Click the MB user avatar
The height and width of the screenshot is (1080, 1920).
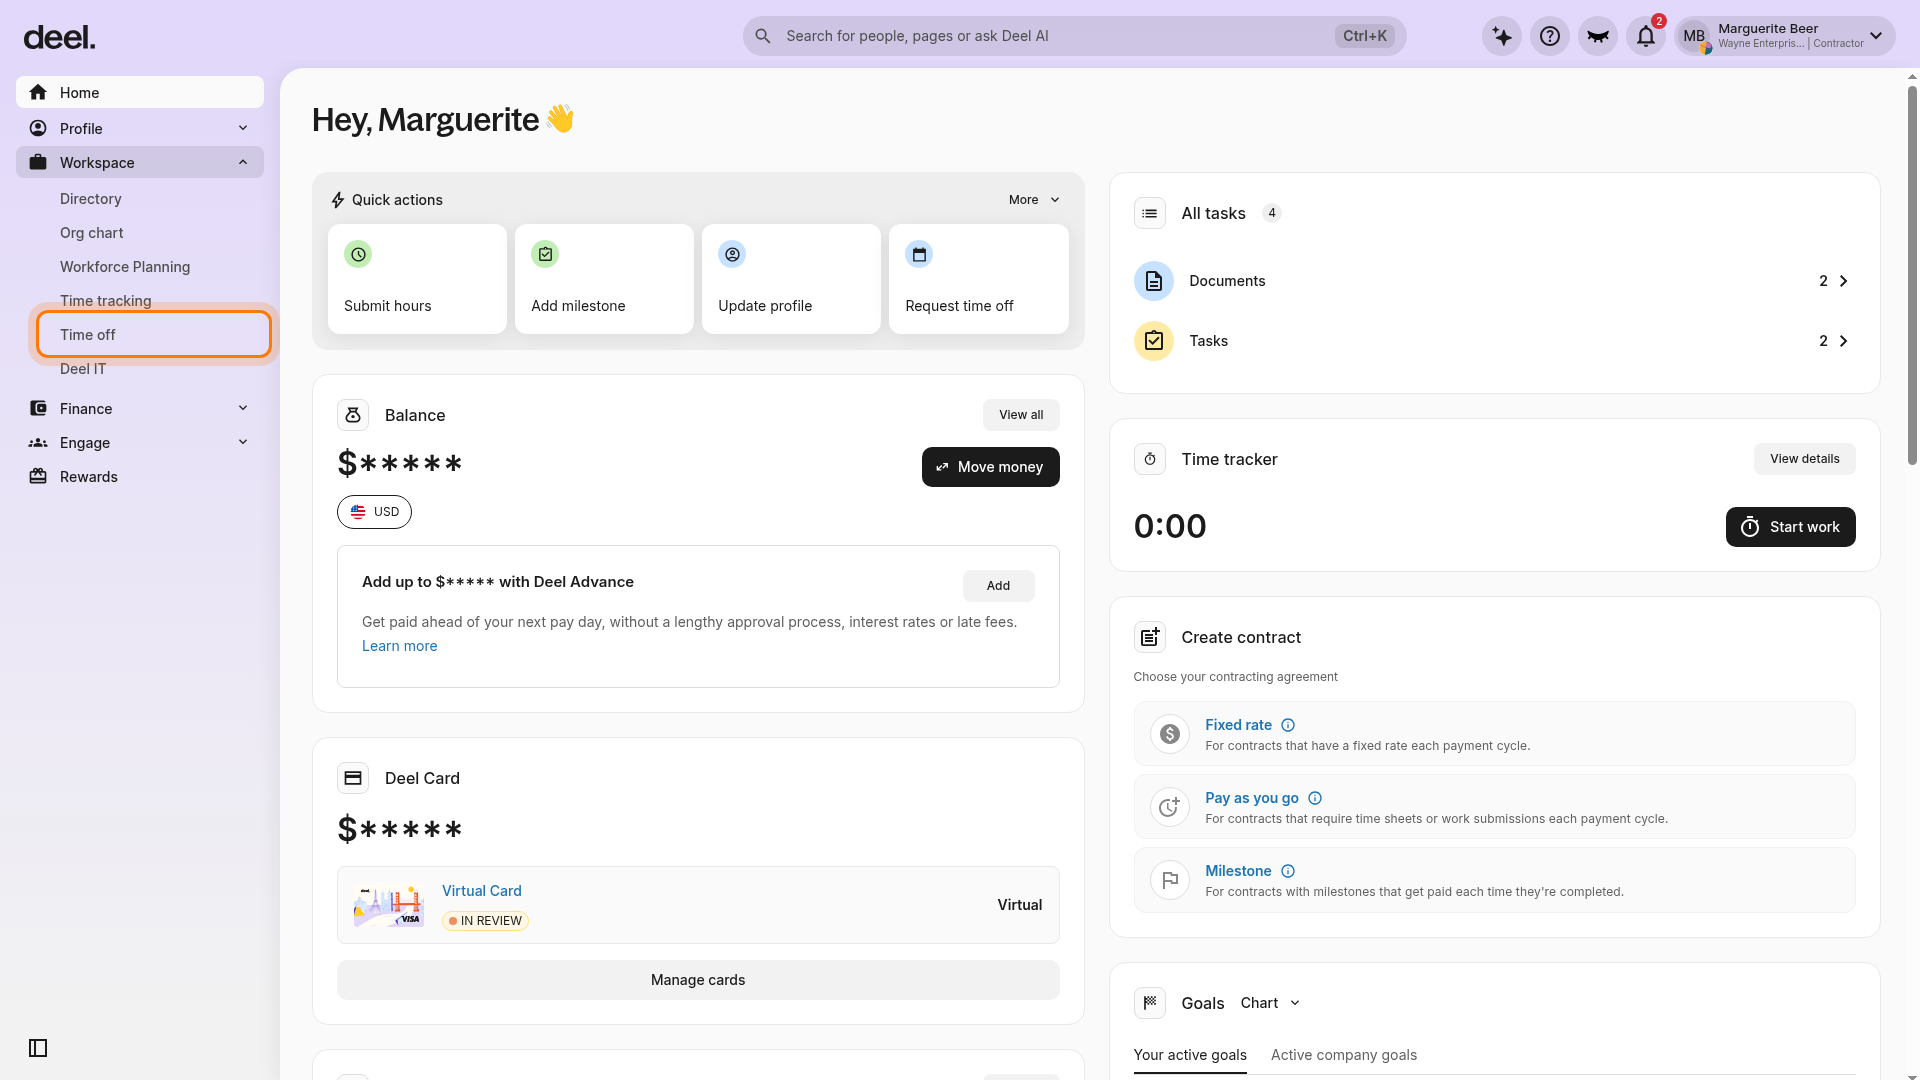(1694, 36)
